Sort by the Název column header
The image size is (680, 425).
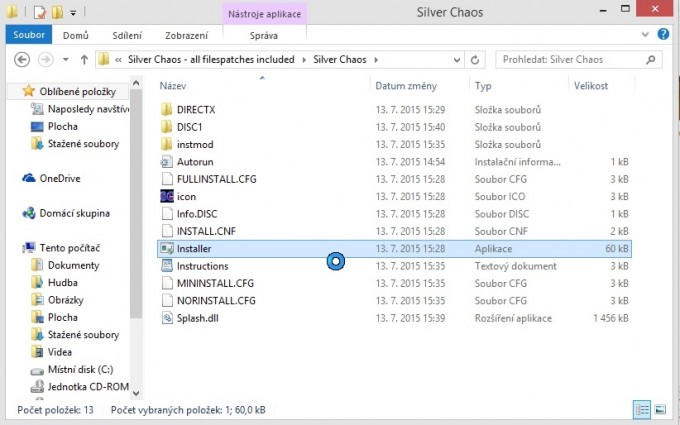(x=173, y=86)
